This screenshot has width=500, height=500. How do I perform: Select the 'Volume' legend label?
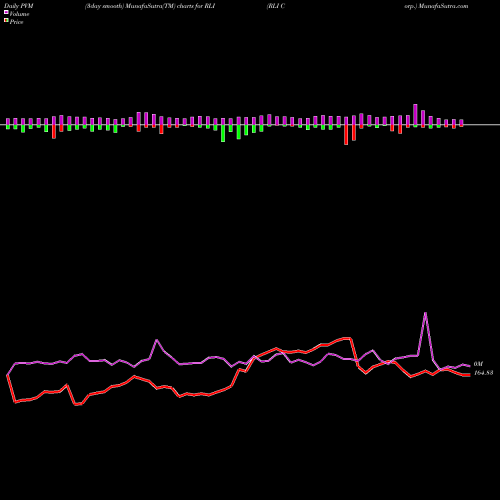19,14
